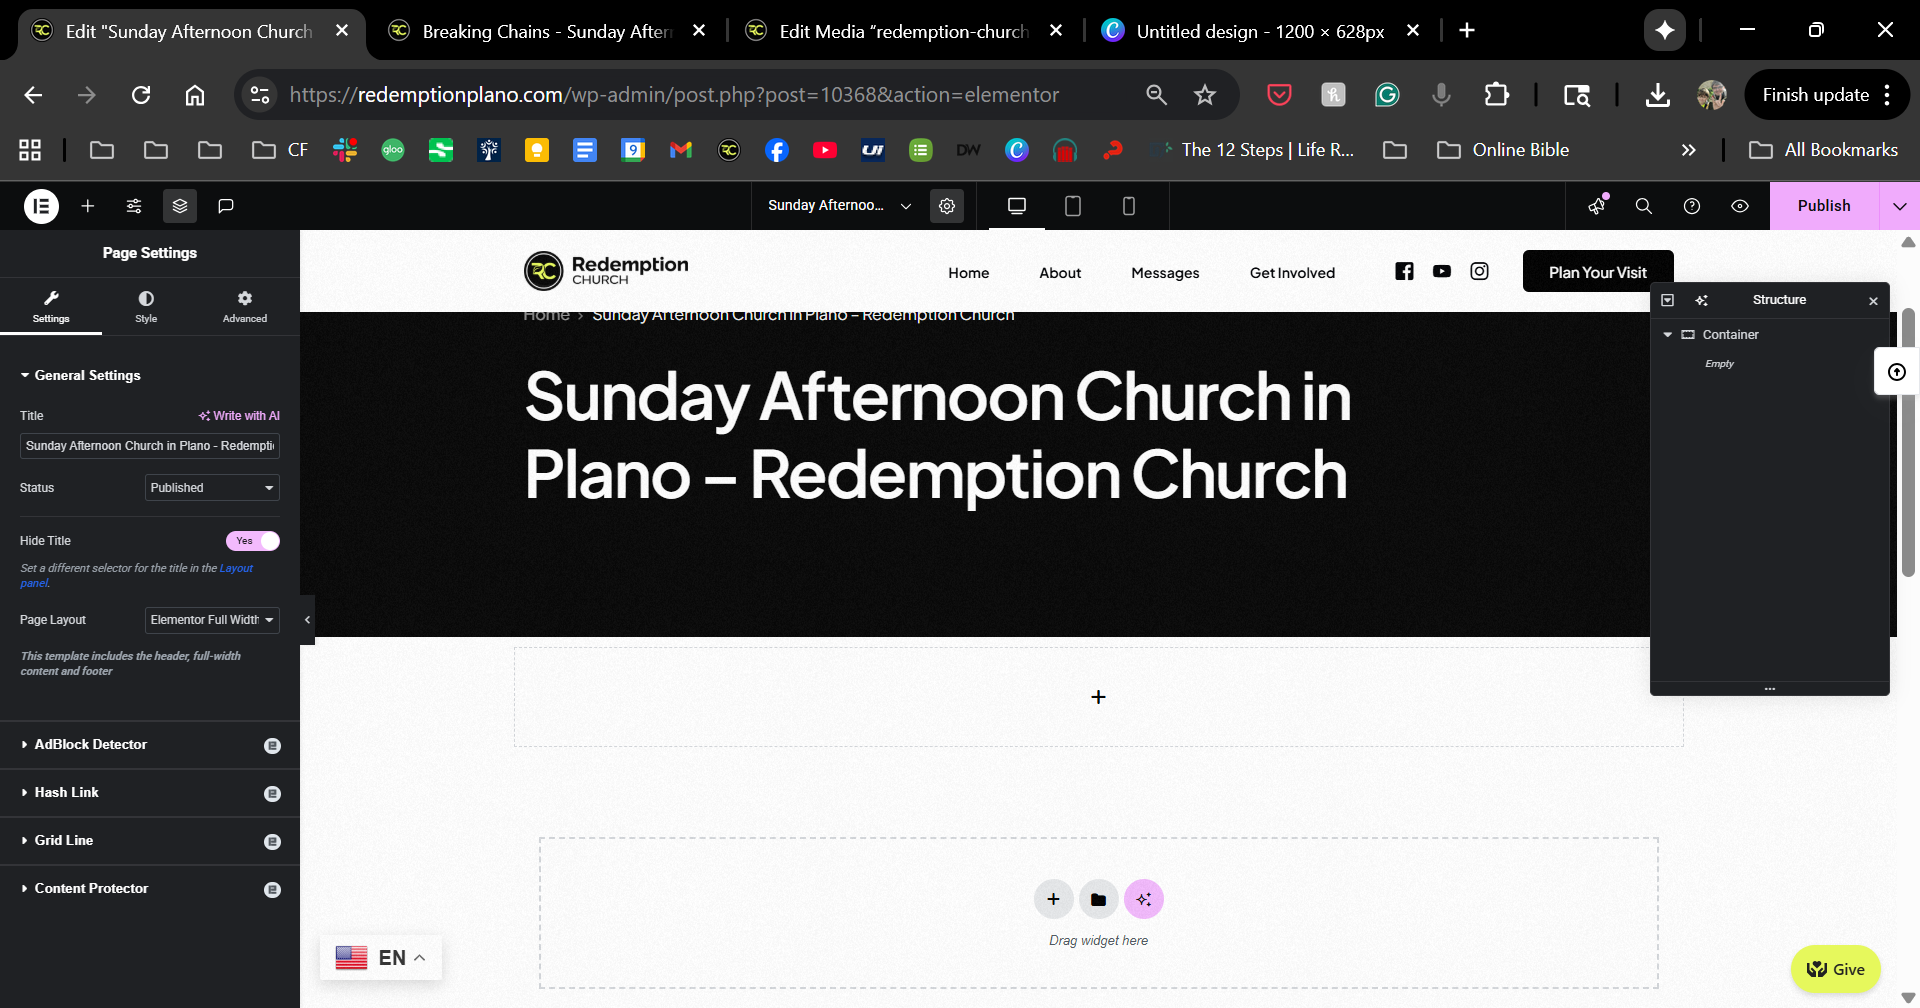Open Site Settings sliders icon

click(134, 206)
